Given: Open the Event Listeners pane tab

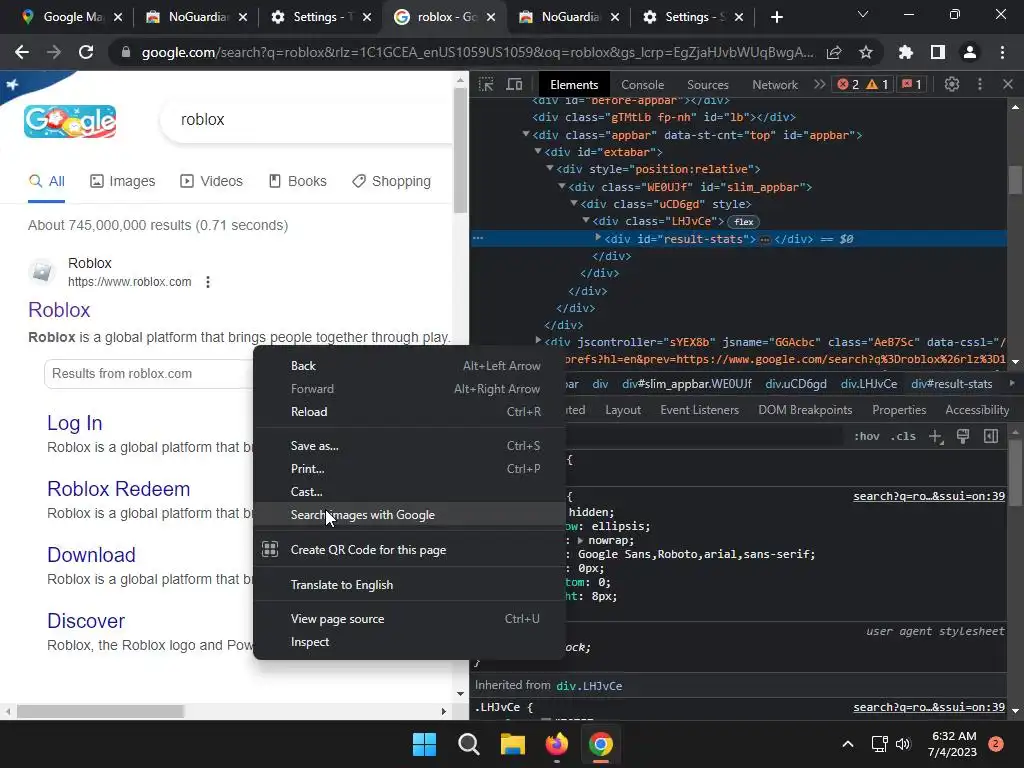Looking at the screenshot, I should click(x=699, y=409).
